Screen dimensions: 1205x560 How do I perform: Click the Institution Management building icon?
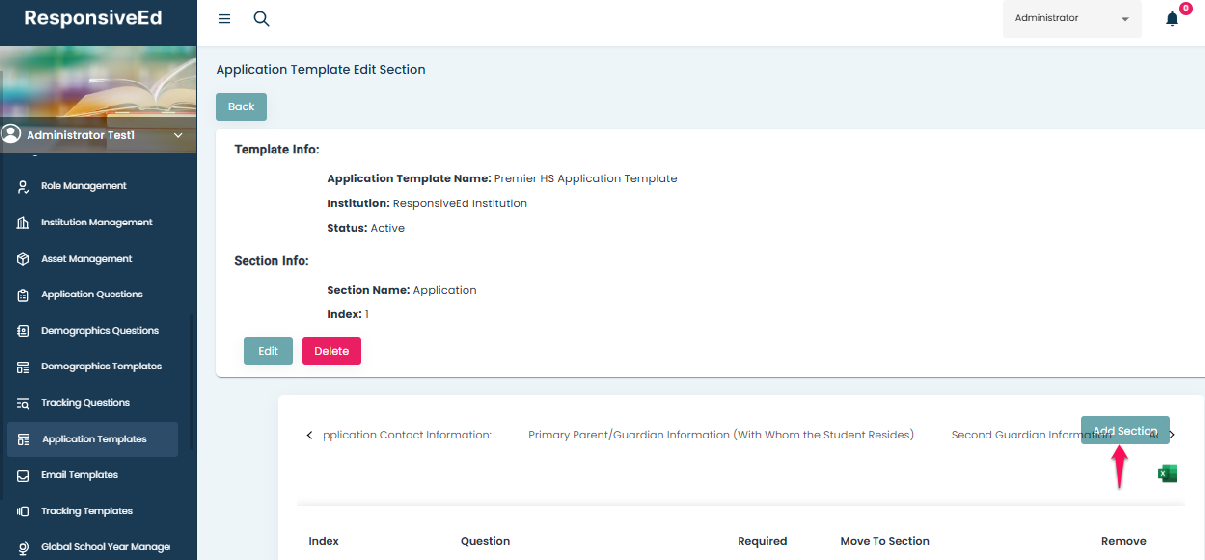click(23, 223)
